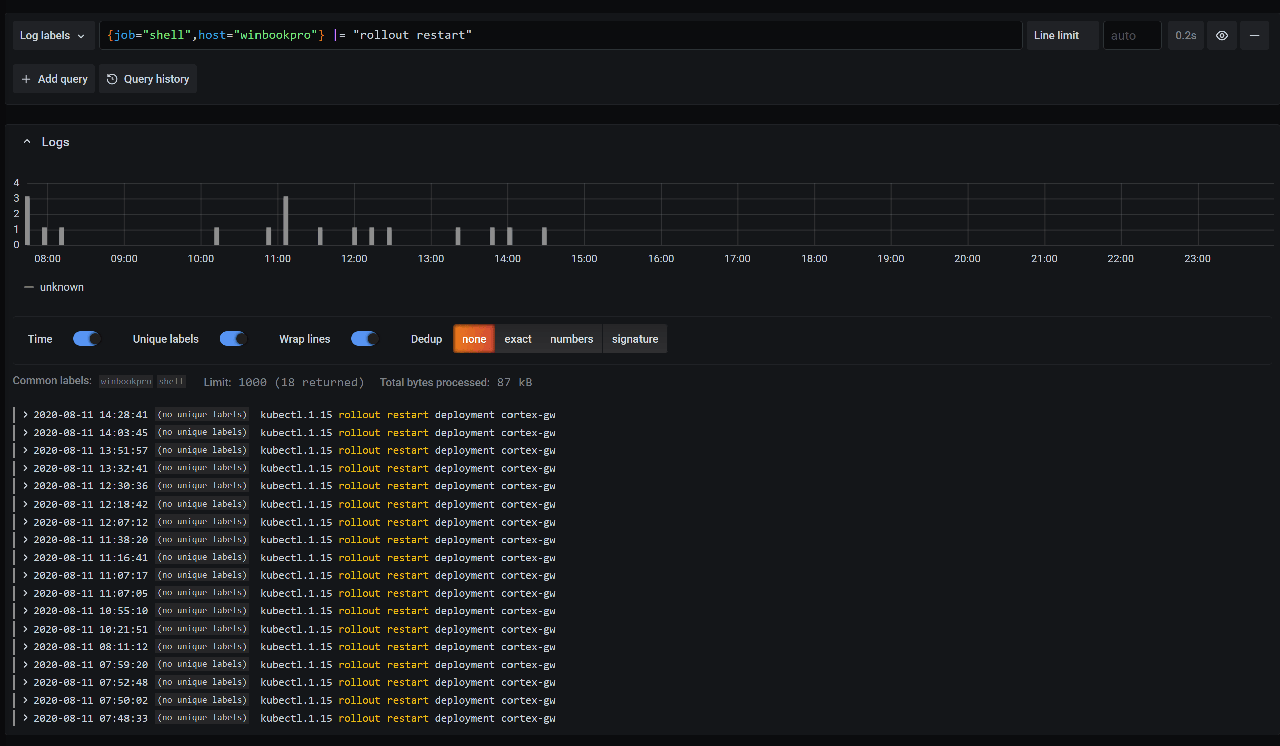Toggle query visibility with the eye icon
The image size is (1280, 746).
coord(1222,35)
